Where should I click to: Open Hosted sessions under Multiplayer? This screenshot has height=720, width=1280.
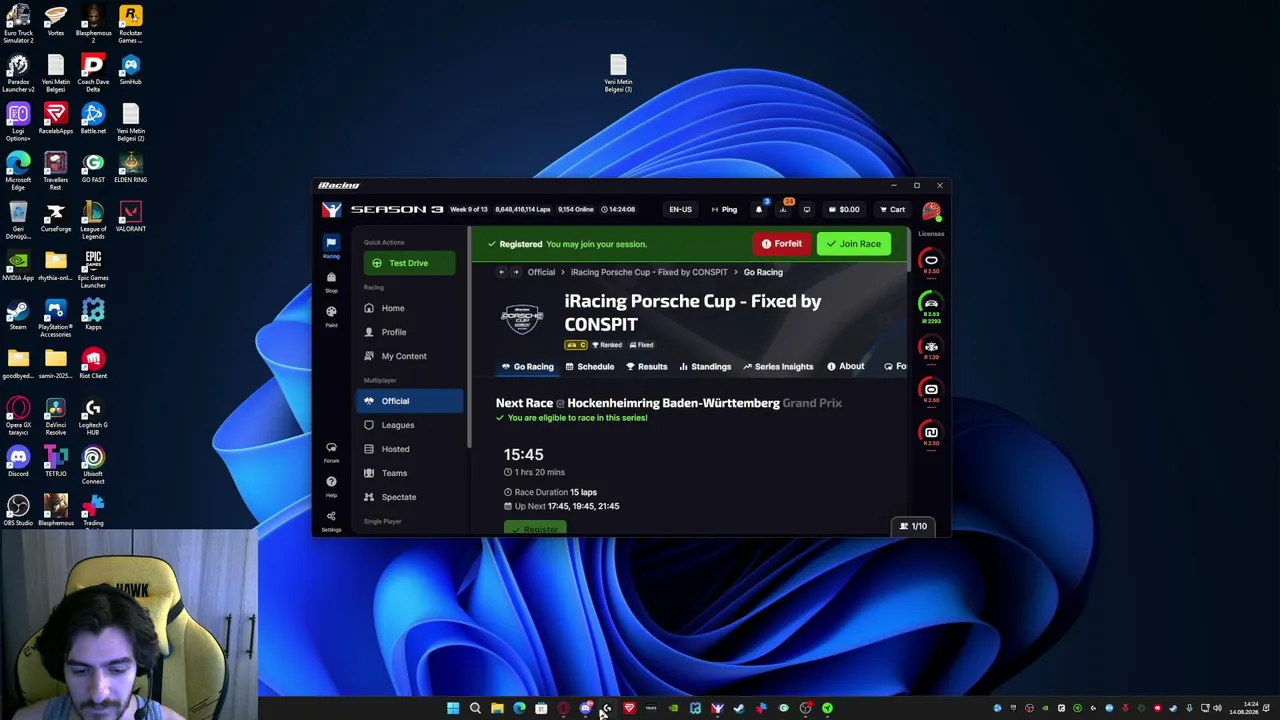coord(409,449)
